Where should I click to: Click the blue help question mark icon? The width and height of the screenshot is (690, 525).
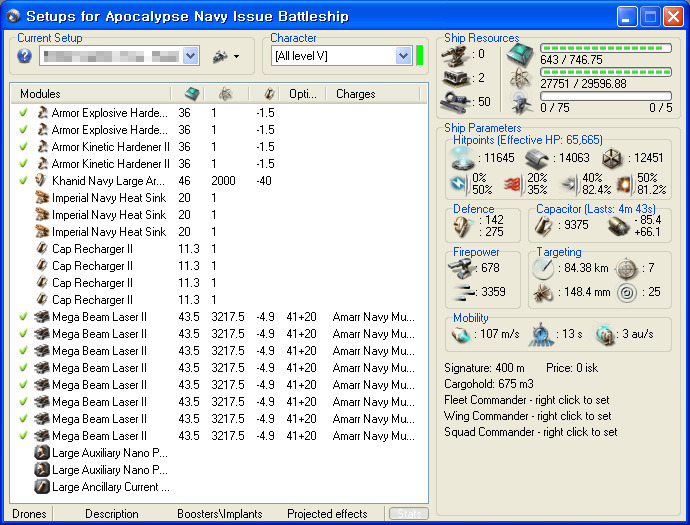tap(25, 56)
